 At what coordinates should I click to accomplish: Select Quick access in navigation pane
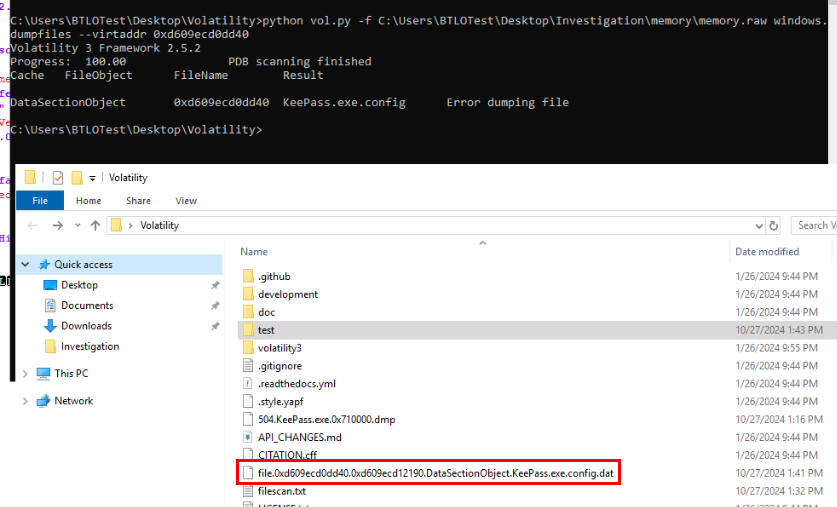[83, 264]
